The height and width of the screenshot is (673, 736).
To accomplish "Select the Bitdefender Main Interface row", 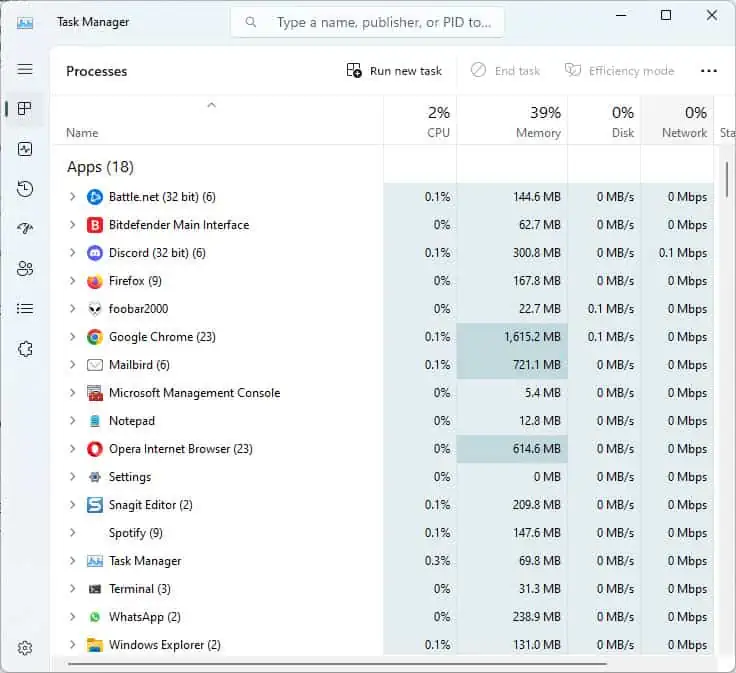I will point(383,225).
